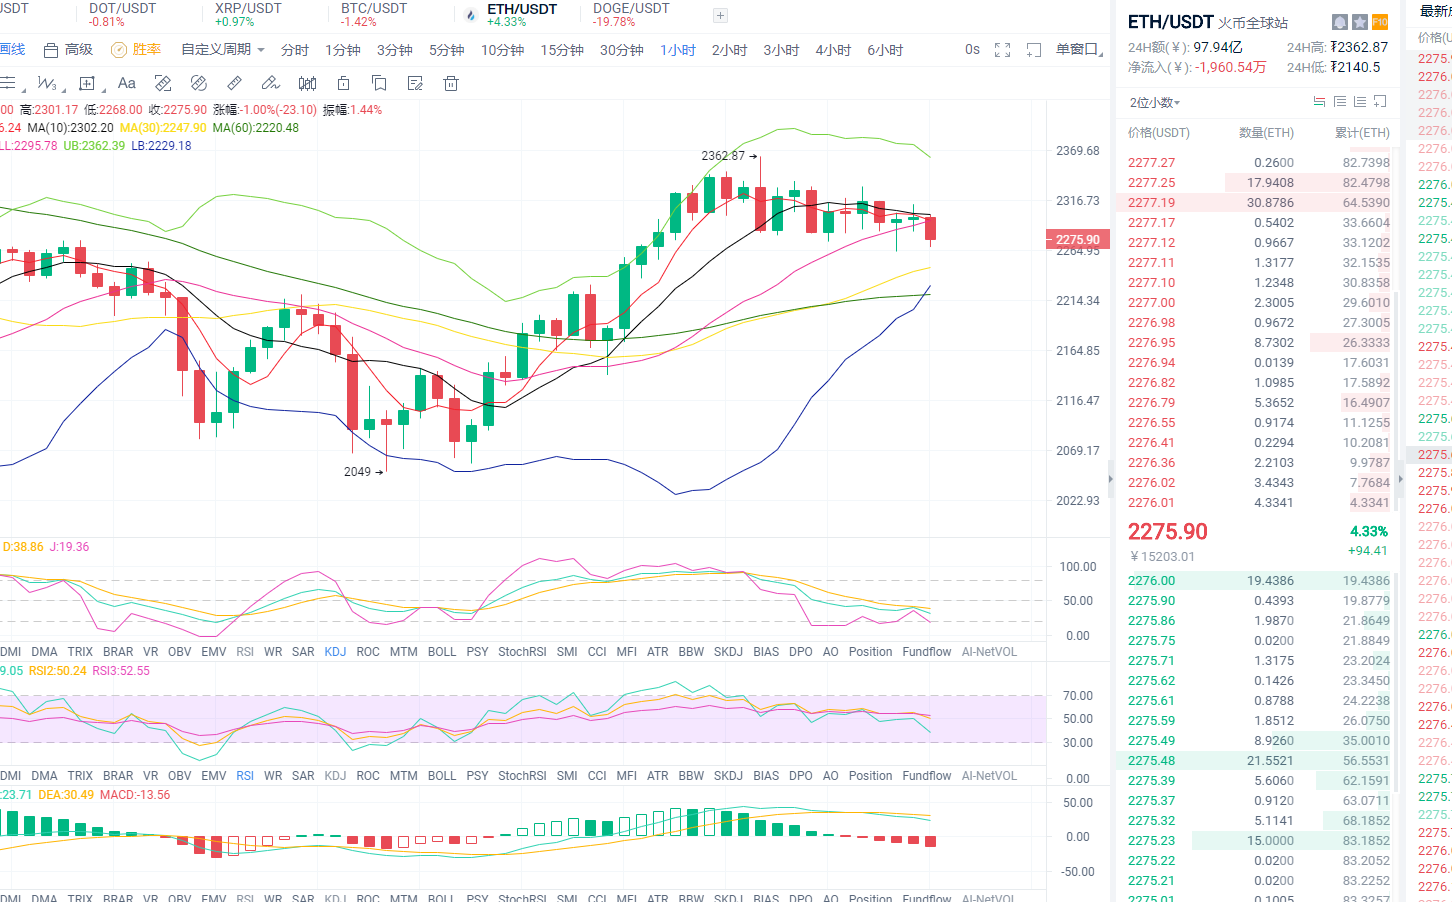The height and width of the screenshot is (902, 1452).
Task: Click the add new chart window icon
Action: (1034, 50)
